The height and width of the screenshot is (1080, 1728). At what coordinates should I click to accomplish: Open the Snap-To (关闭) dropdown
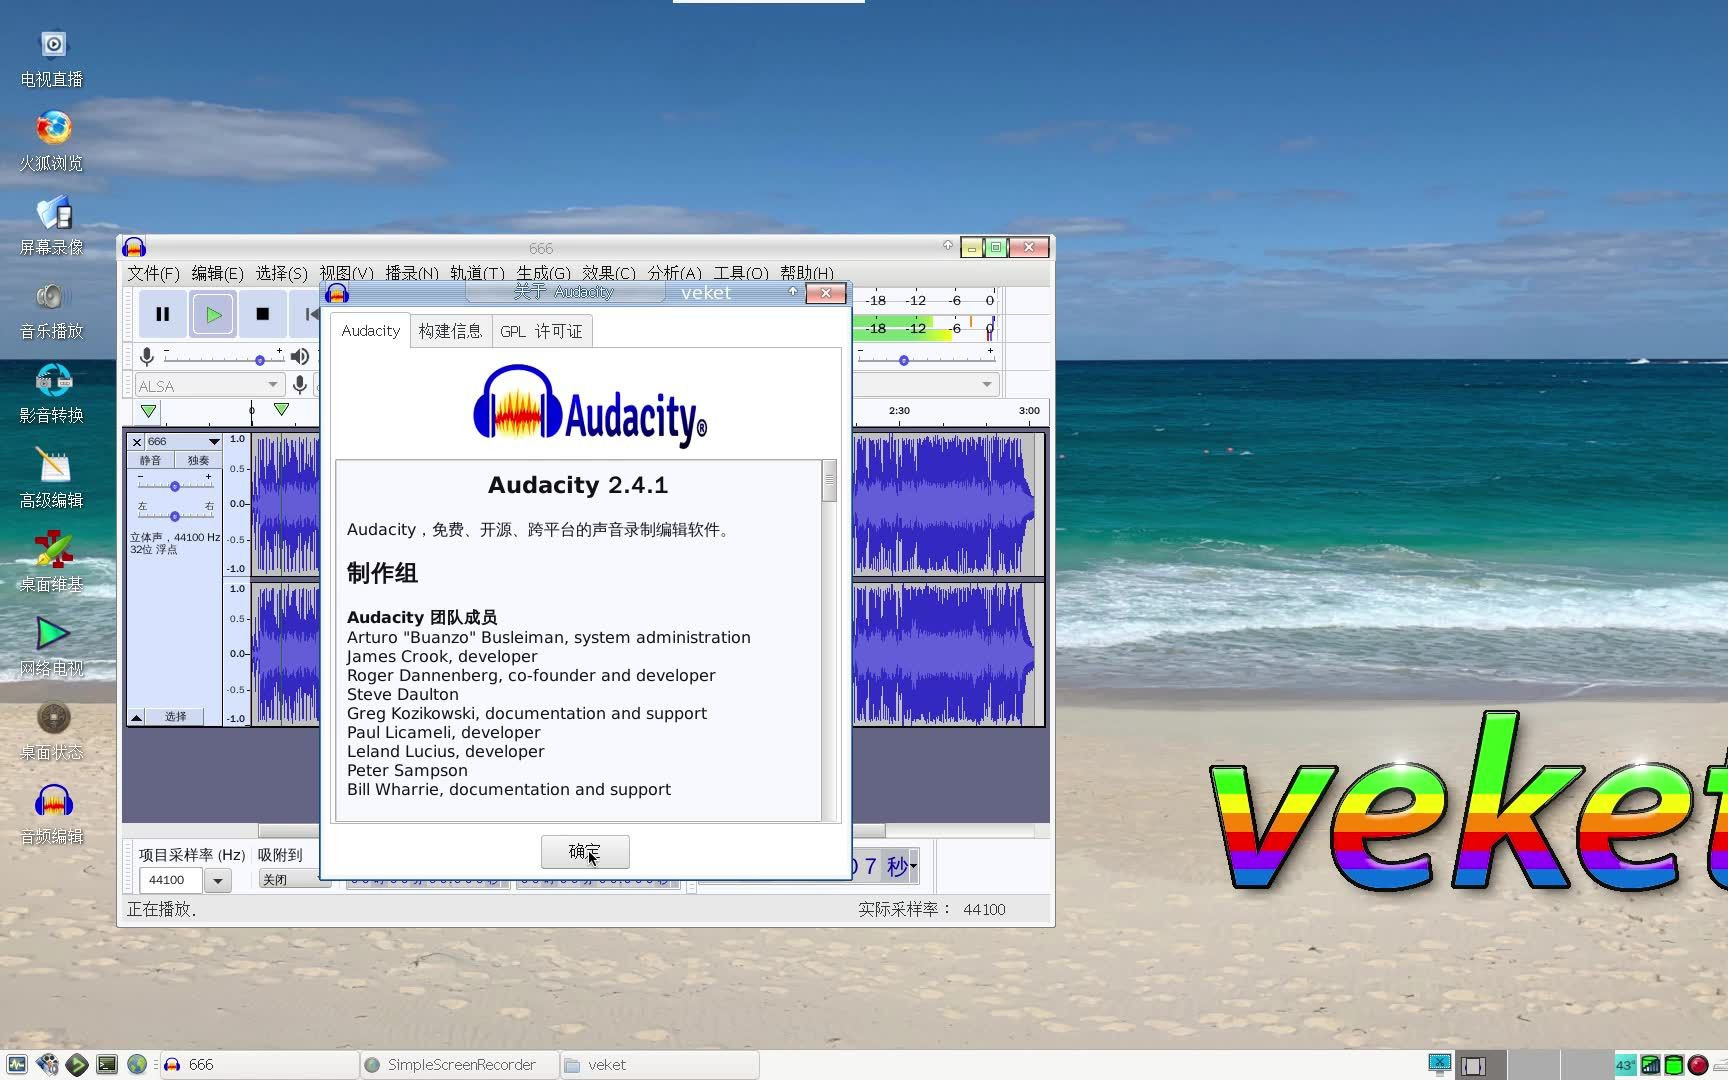pos(294,880)
